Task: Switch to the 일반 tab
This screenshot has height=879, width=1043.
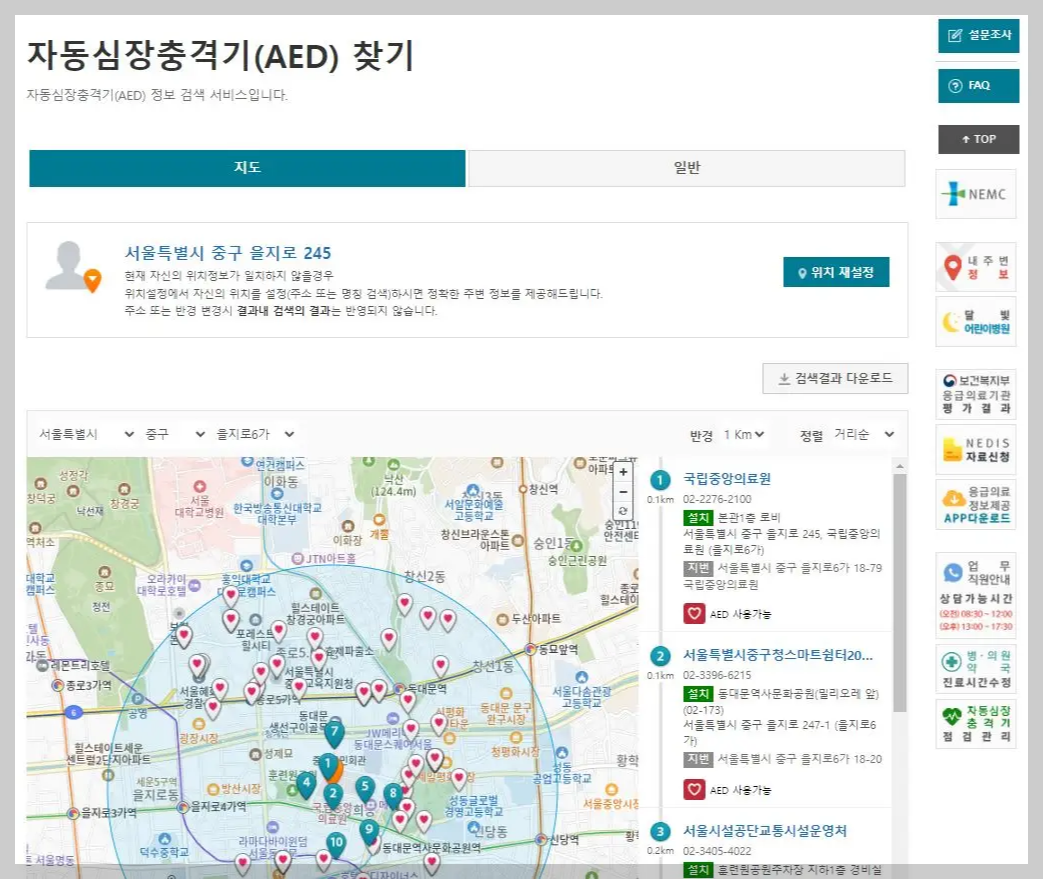Action: tap(686, 168)
